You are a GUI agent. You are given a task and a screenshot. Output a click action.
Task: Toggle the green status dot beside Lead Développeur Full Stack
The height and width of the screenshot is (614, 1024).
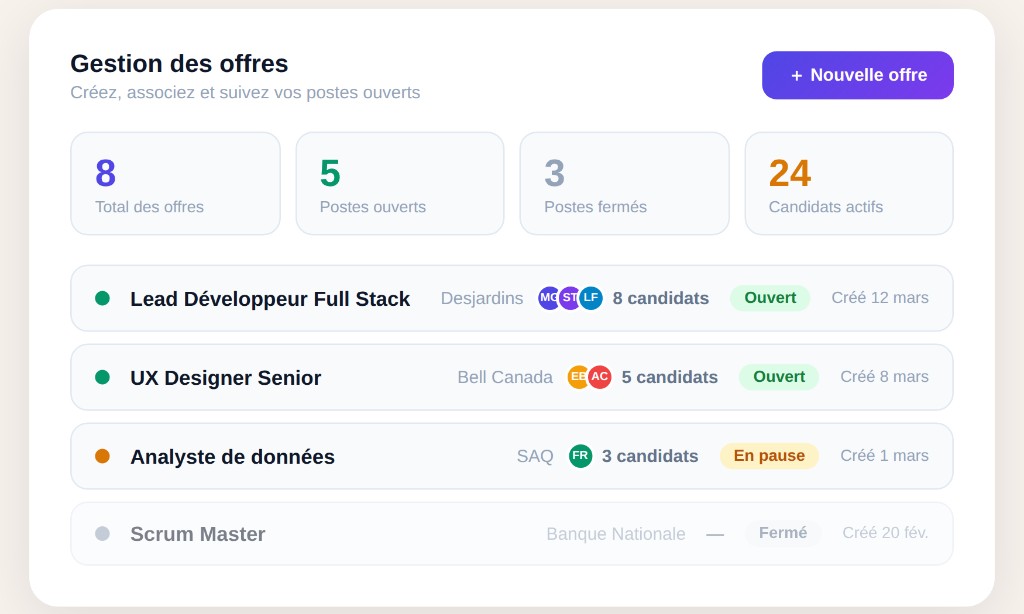pos(101,298)
